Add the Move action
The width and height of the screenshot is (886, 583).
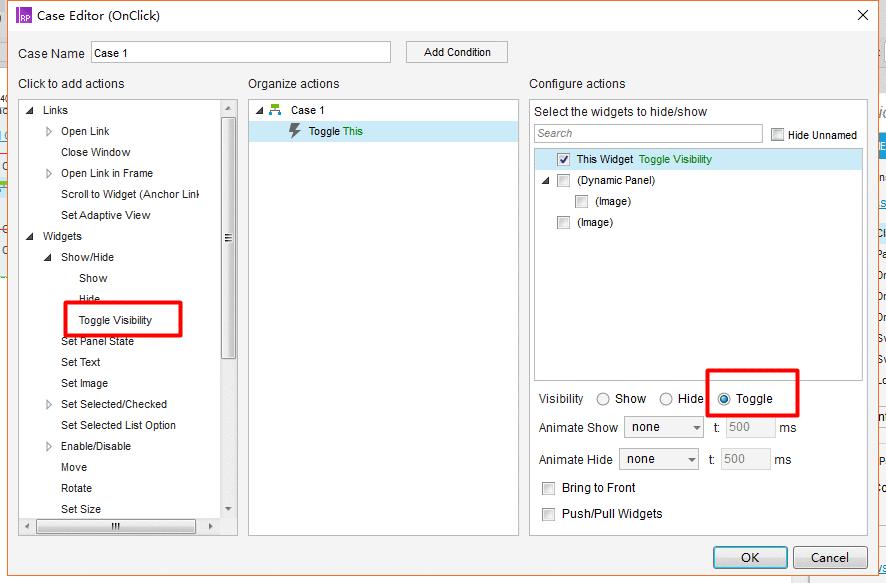pyautogui.click(x=74, y=467)
